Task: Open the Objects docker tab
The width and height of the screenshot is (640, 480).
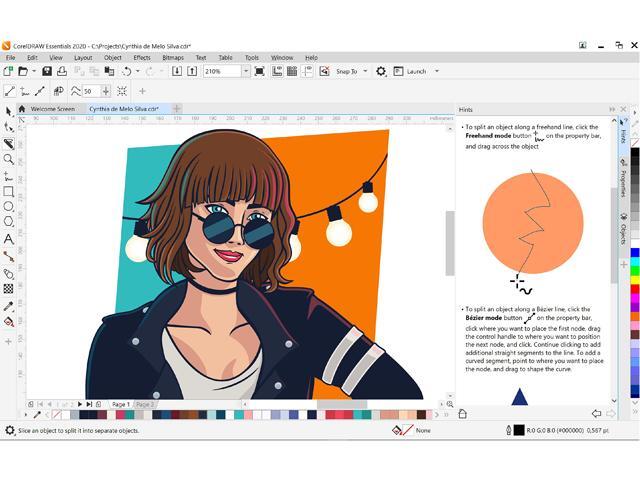Action: coord(623,230)
